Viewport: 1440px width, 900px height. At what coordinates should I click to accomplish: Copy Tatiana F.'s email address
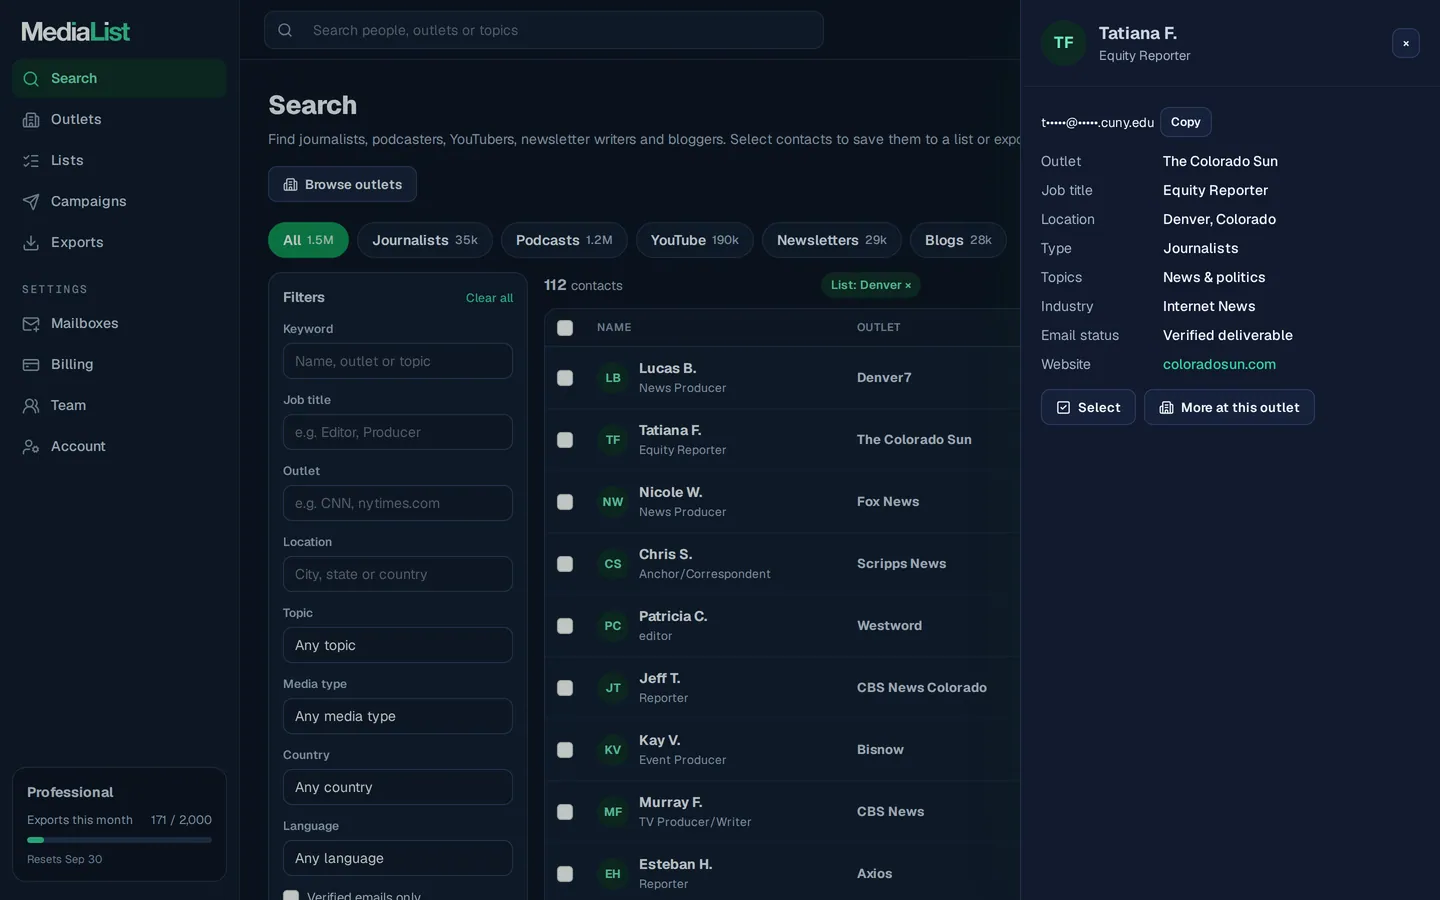coord(1186,122)
